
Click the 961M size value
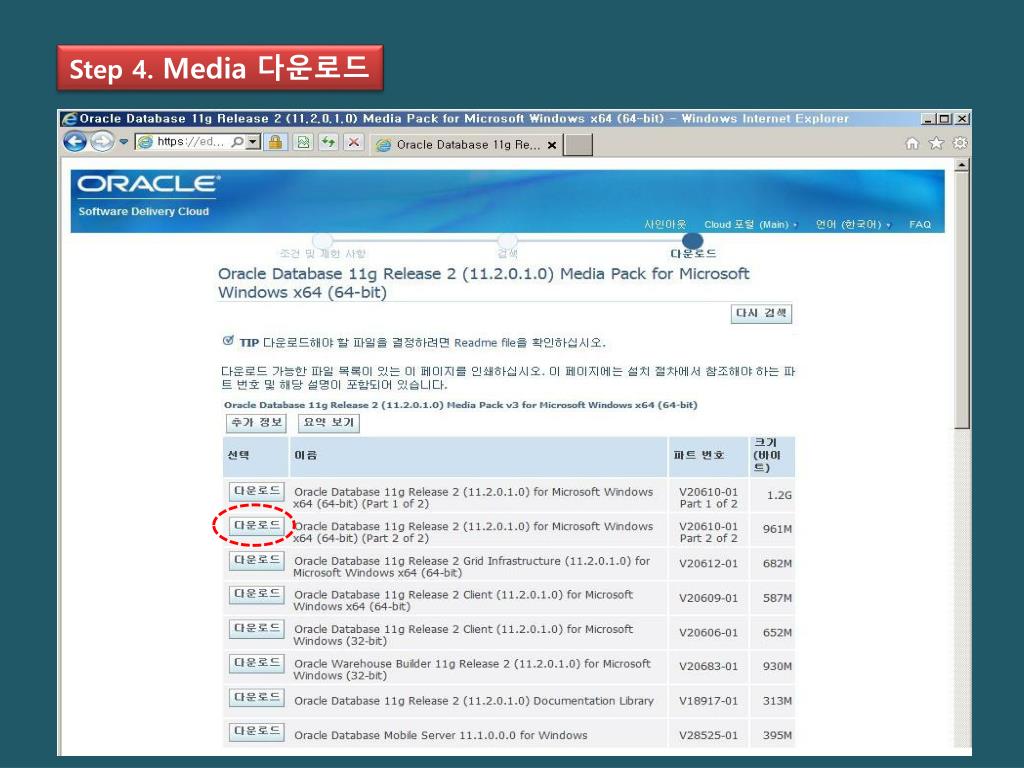click(x=777, y=529)
